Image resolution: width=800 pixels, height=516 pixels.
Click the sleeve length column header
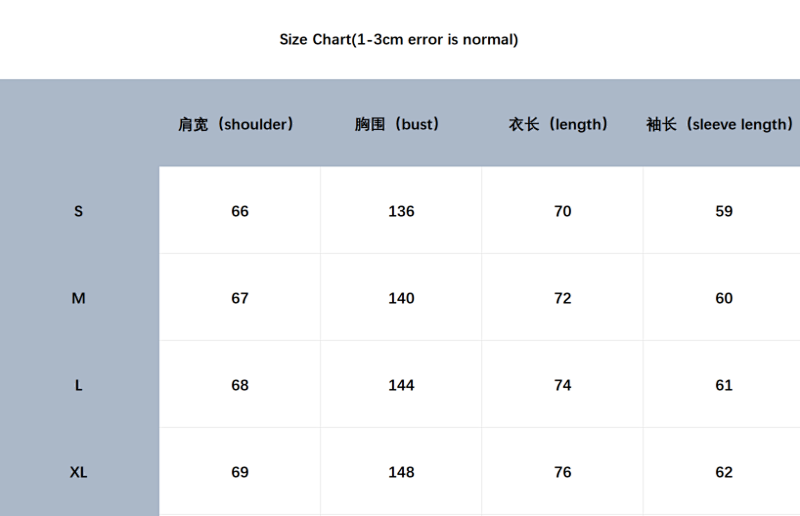(719, 124)
